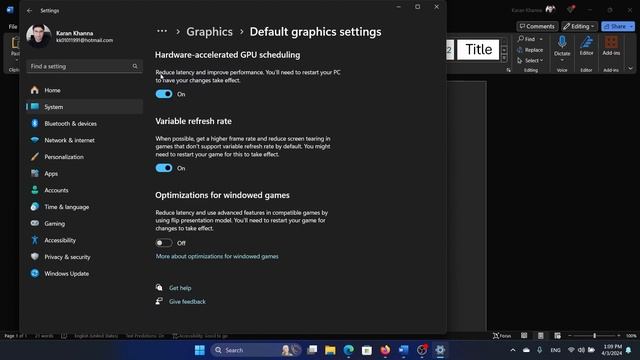Click Focus mode in Word status bar
The image size is (640, 360).
click(x=502, y=336)
